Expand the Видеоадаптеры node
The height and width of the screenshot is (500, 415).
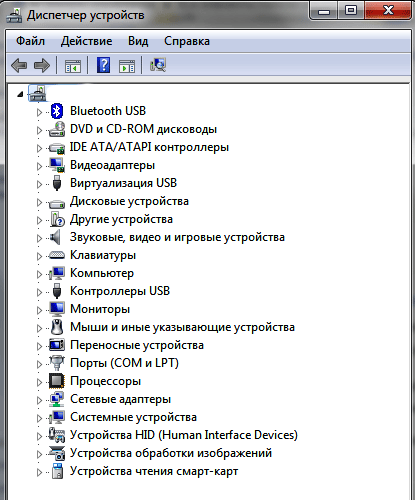pos(39,166)
